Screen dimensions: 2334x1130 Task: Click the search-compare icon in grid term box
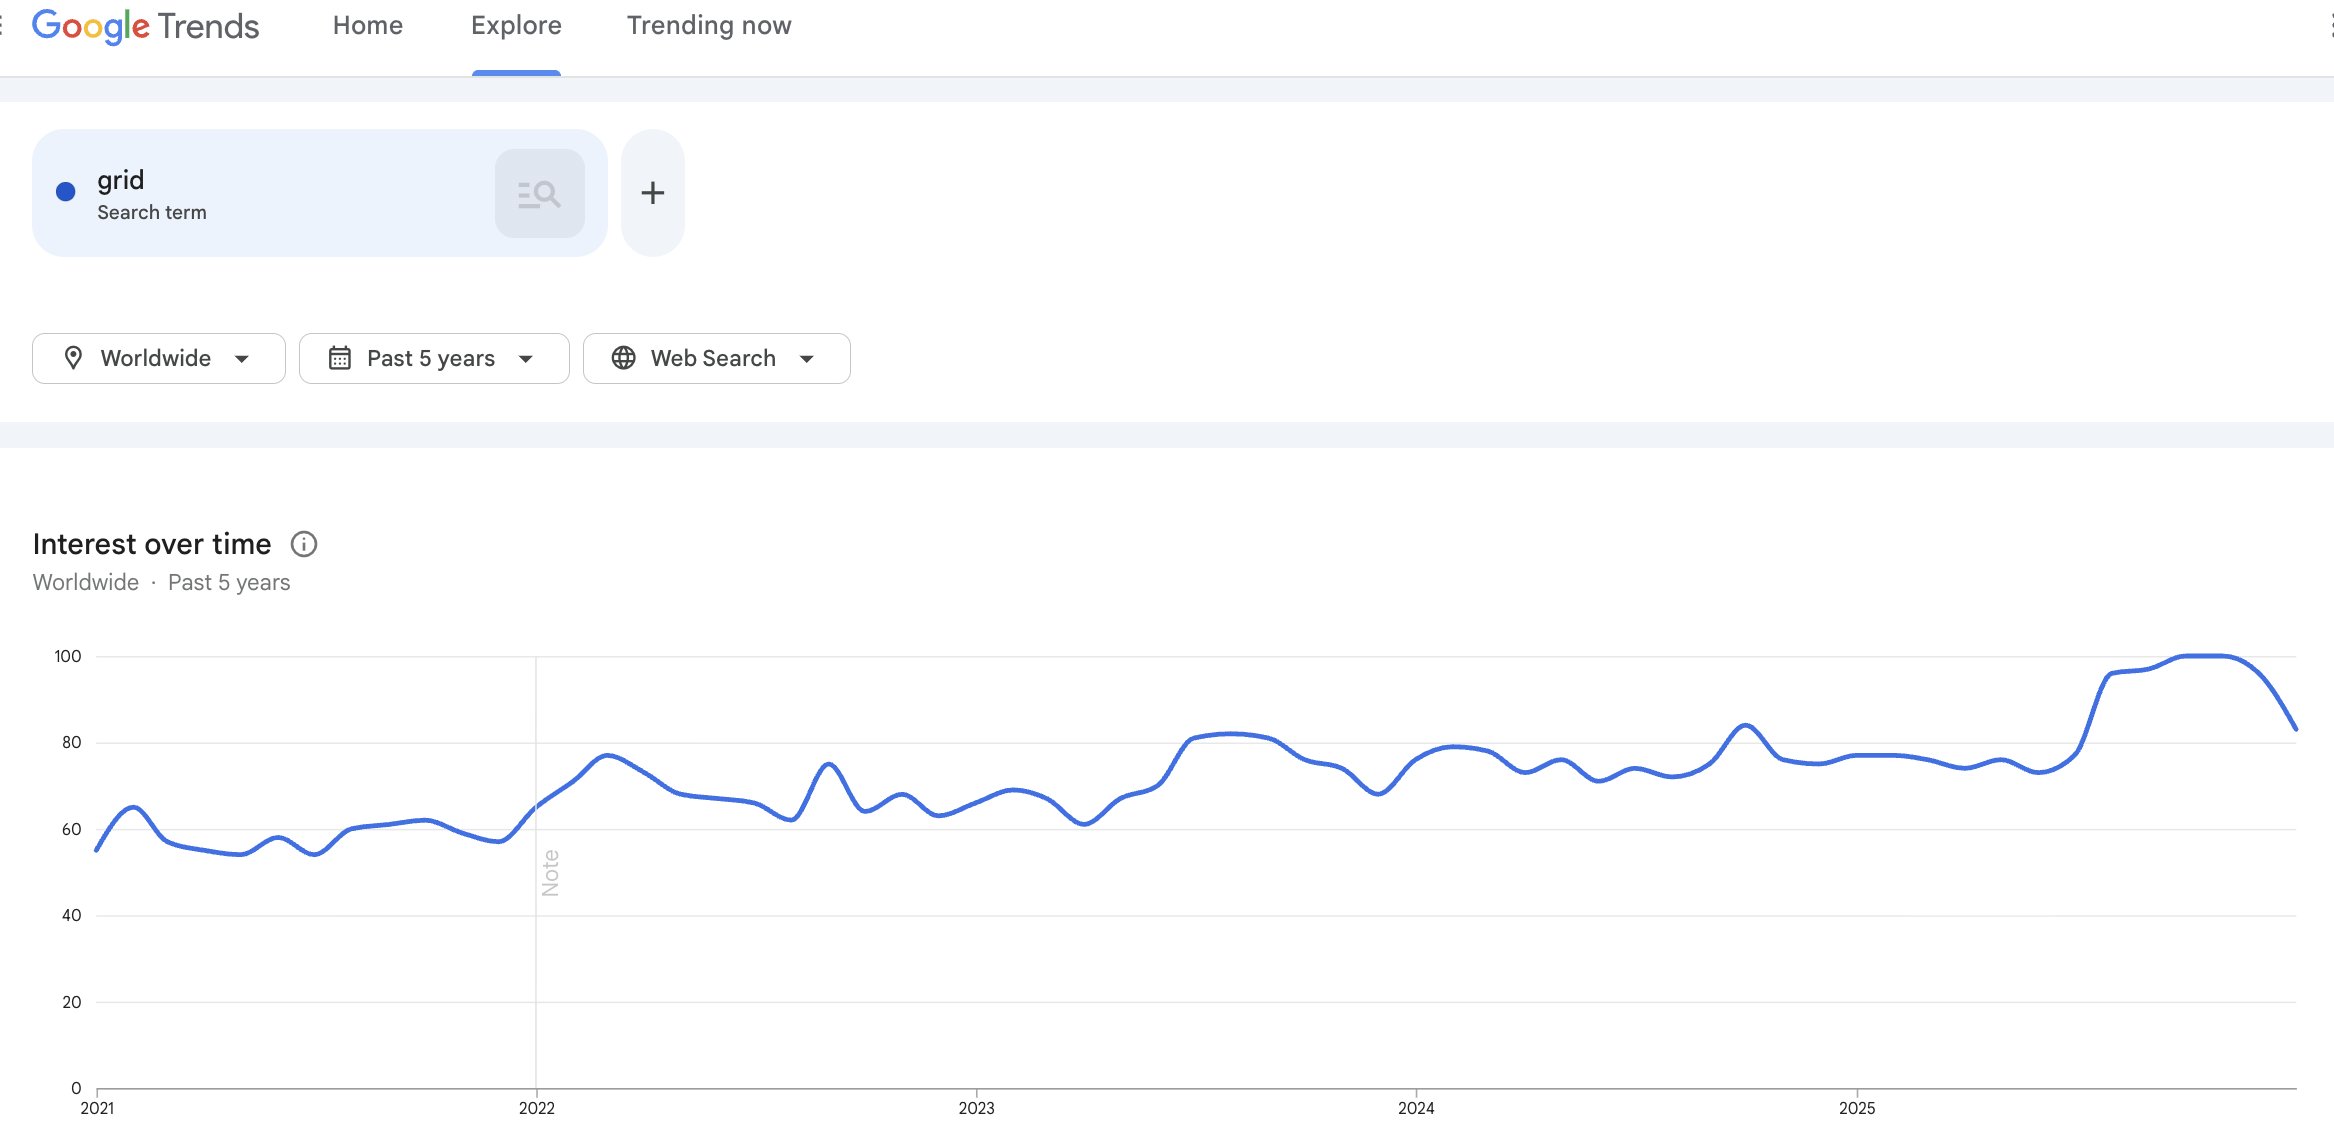(x=539, y=194)
